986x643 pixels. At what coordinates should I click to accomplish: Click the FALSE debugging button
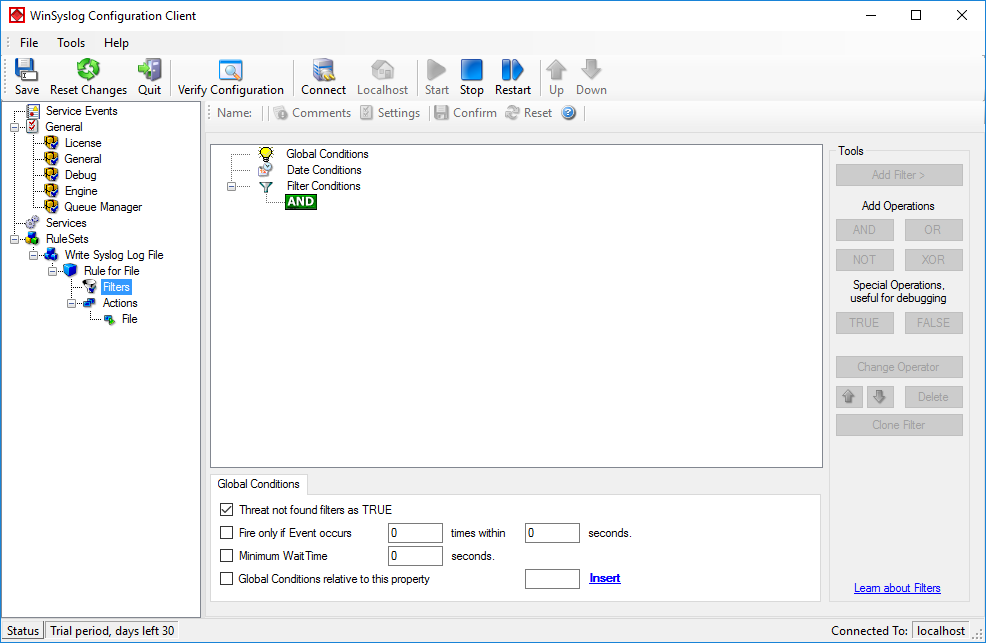933,323
